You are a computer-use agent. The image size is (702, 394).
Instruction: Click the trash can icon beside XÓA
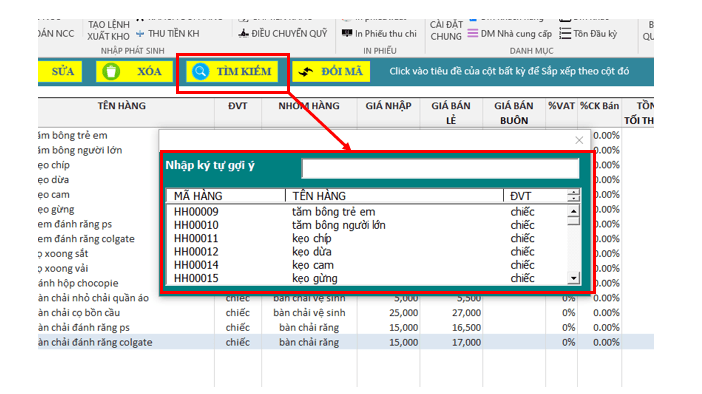pos(111,71)
